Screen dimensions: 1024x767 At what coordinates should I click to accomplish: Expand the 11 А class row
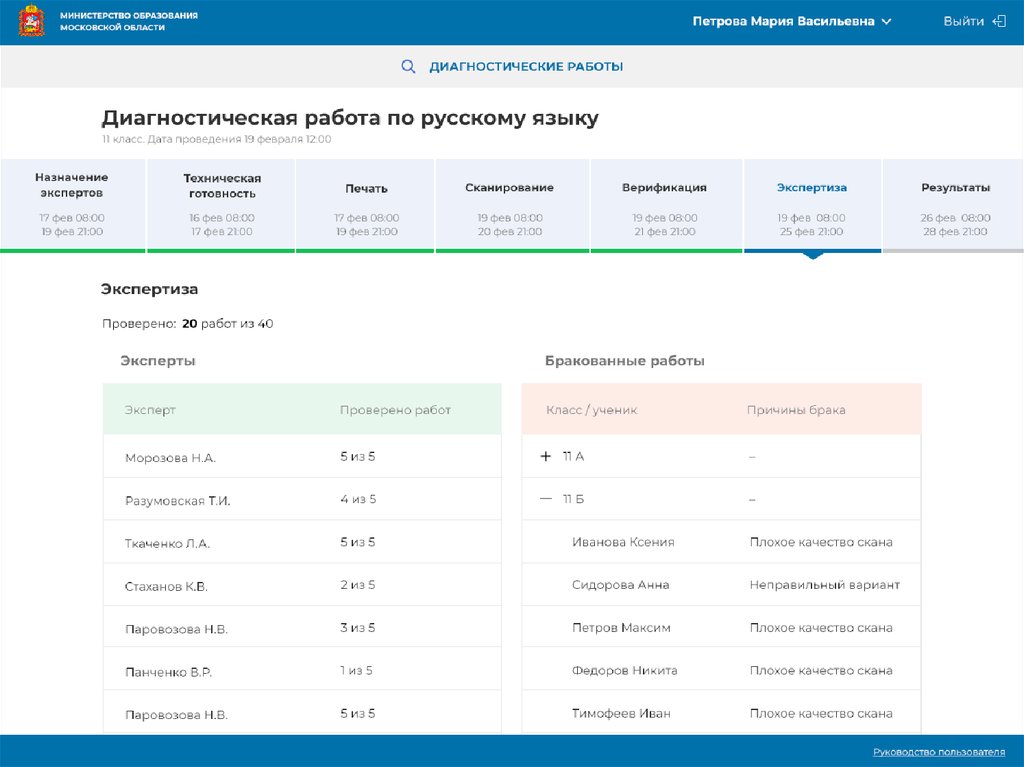click(x=546, y=456)
